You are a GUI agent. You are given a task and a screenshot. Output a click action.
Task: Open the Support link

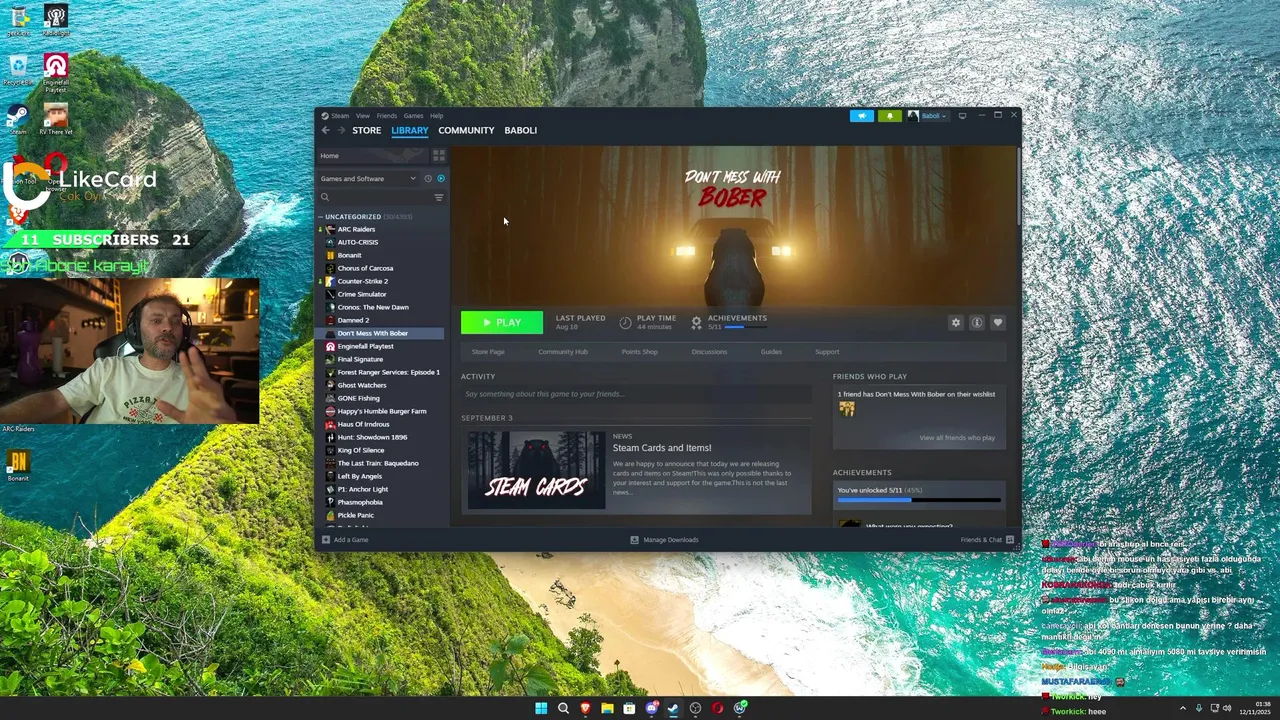pos(827,352)
